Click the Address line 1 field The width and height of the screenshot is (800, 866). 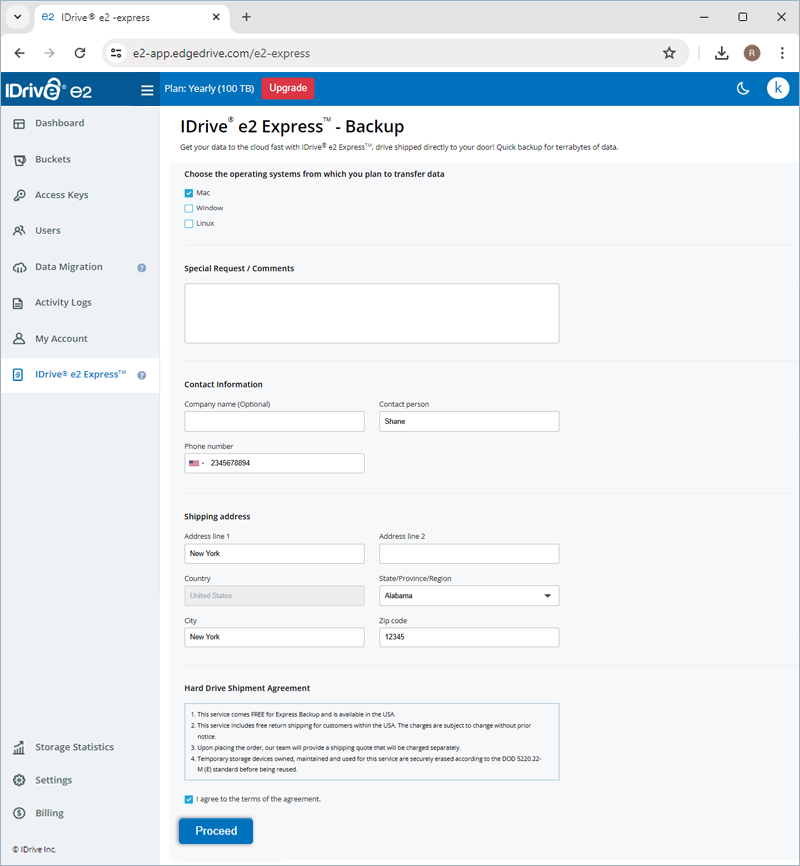(x=275, y=554)
